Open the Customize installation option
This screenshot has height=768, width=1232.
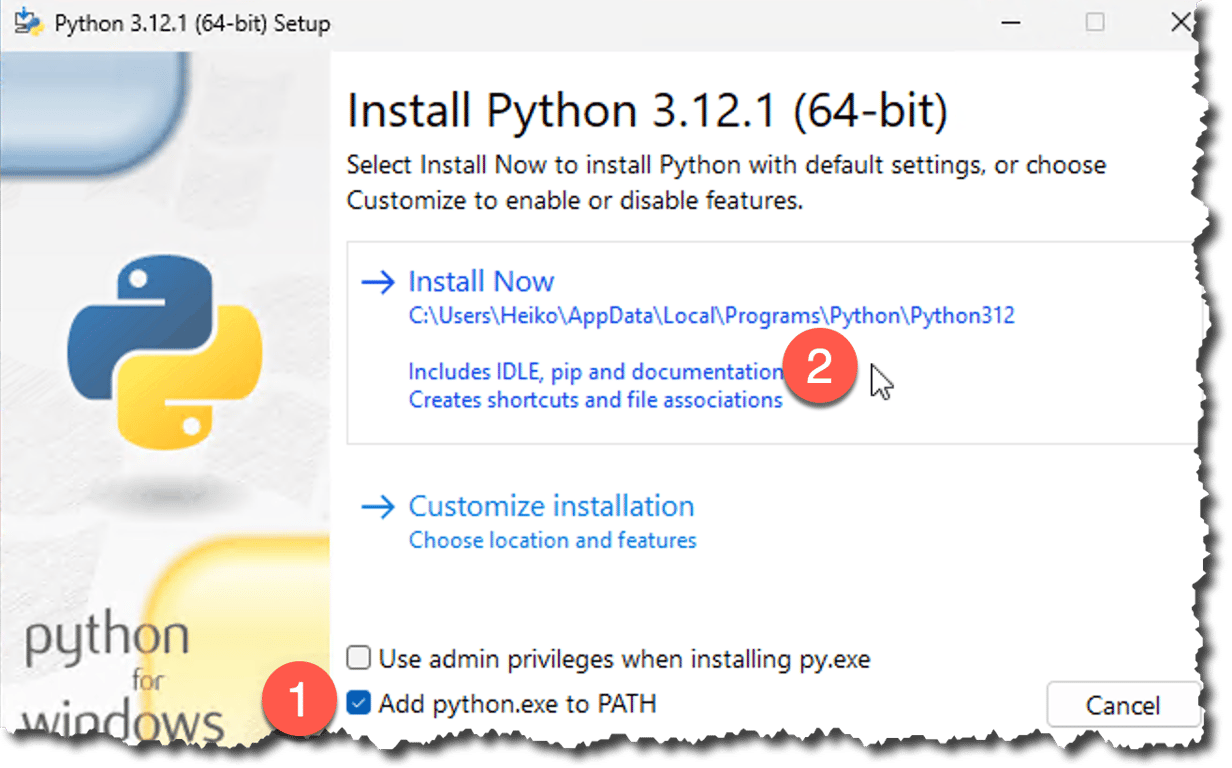(551, 507)
